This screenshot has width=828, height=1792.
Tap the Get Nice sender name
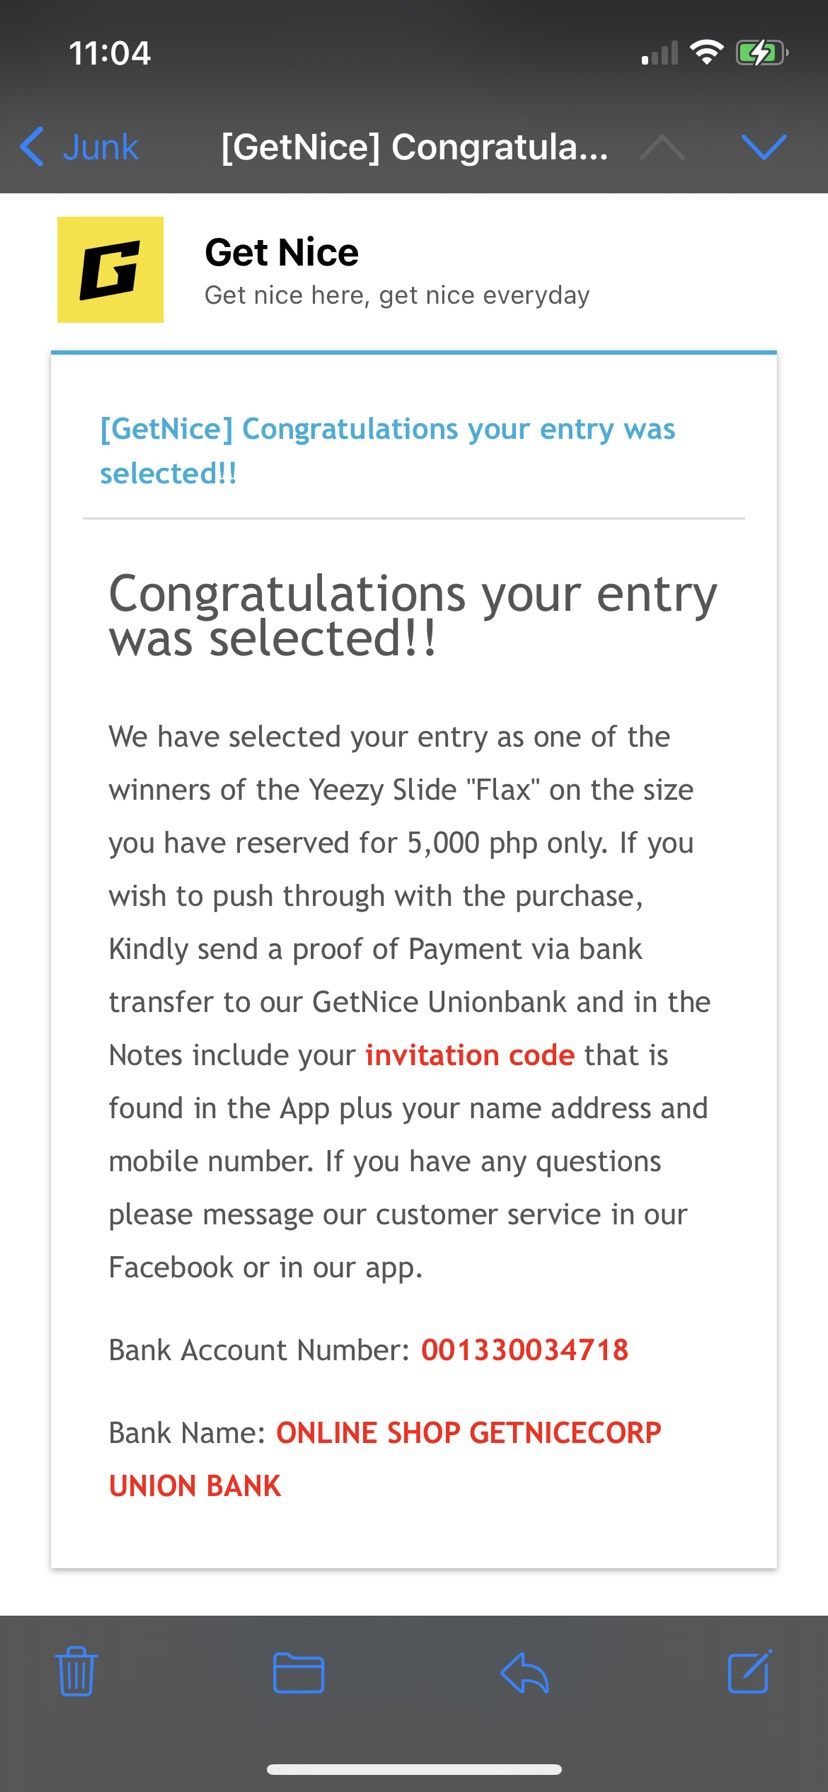click(281, 253)
